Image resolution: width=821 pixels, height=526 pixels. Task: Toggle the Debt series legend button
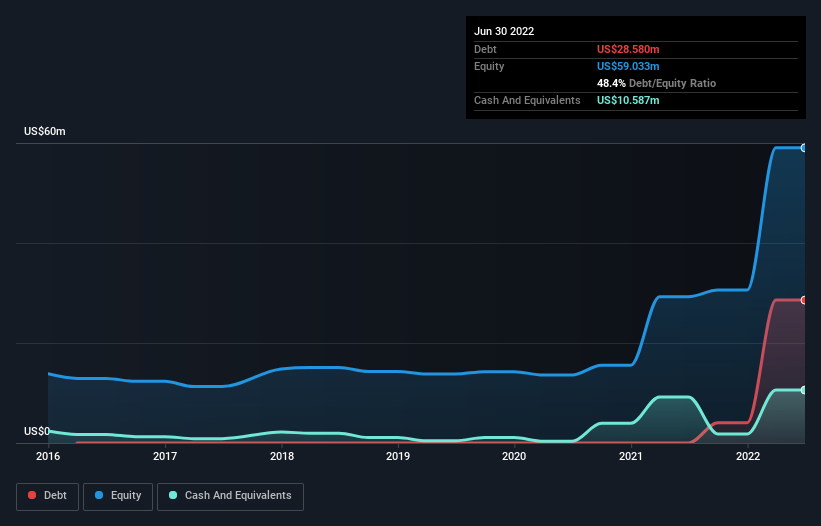[47, 496]
